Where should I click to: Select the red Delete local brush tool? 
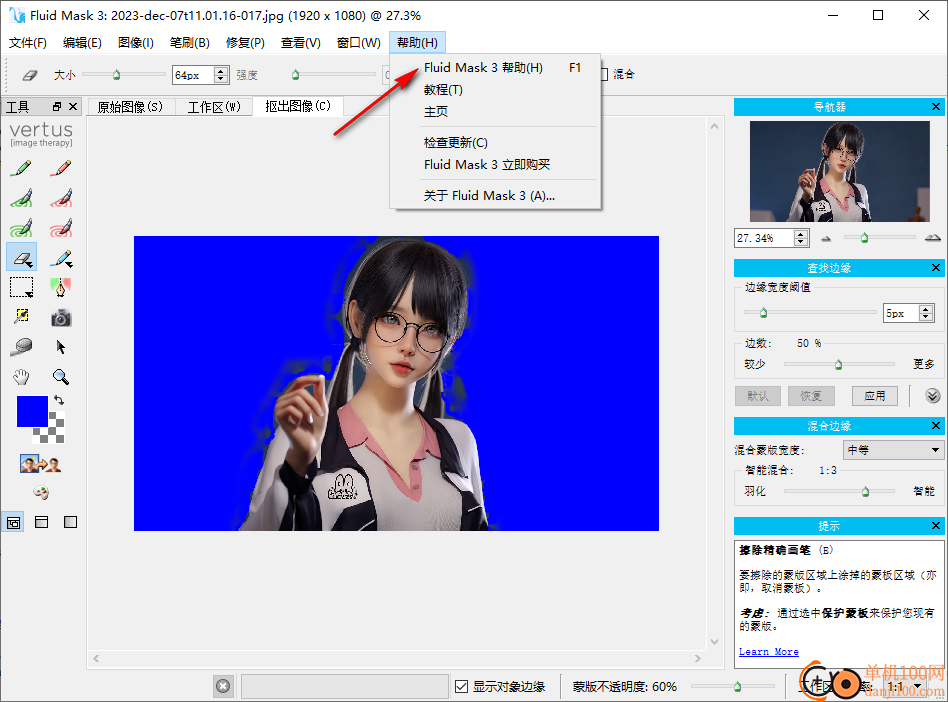point(60,198)
